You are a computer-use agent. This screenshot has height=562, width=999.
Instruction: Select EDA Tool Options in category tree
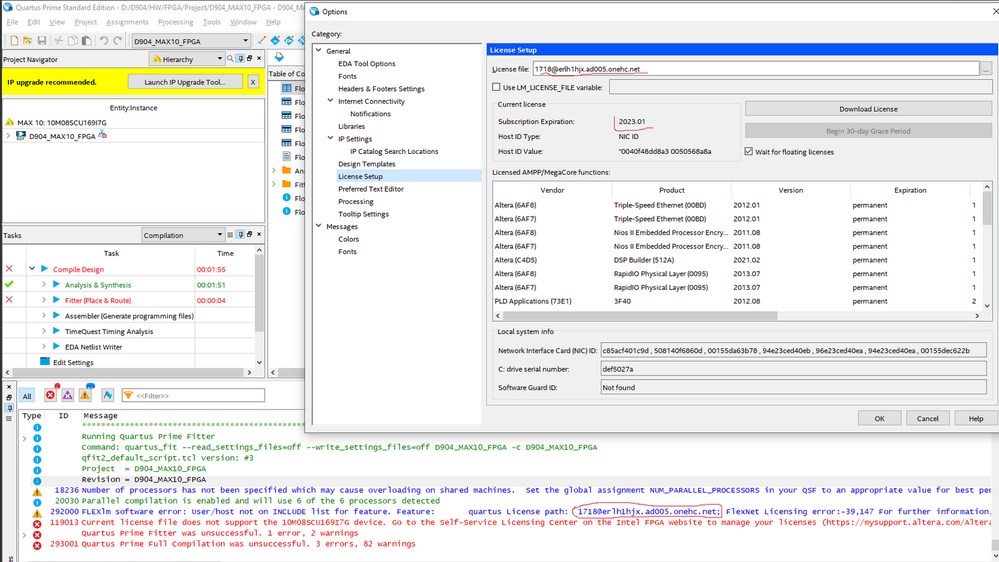point(366,64)
